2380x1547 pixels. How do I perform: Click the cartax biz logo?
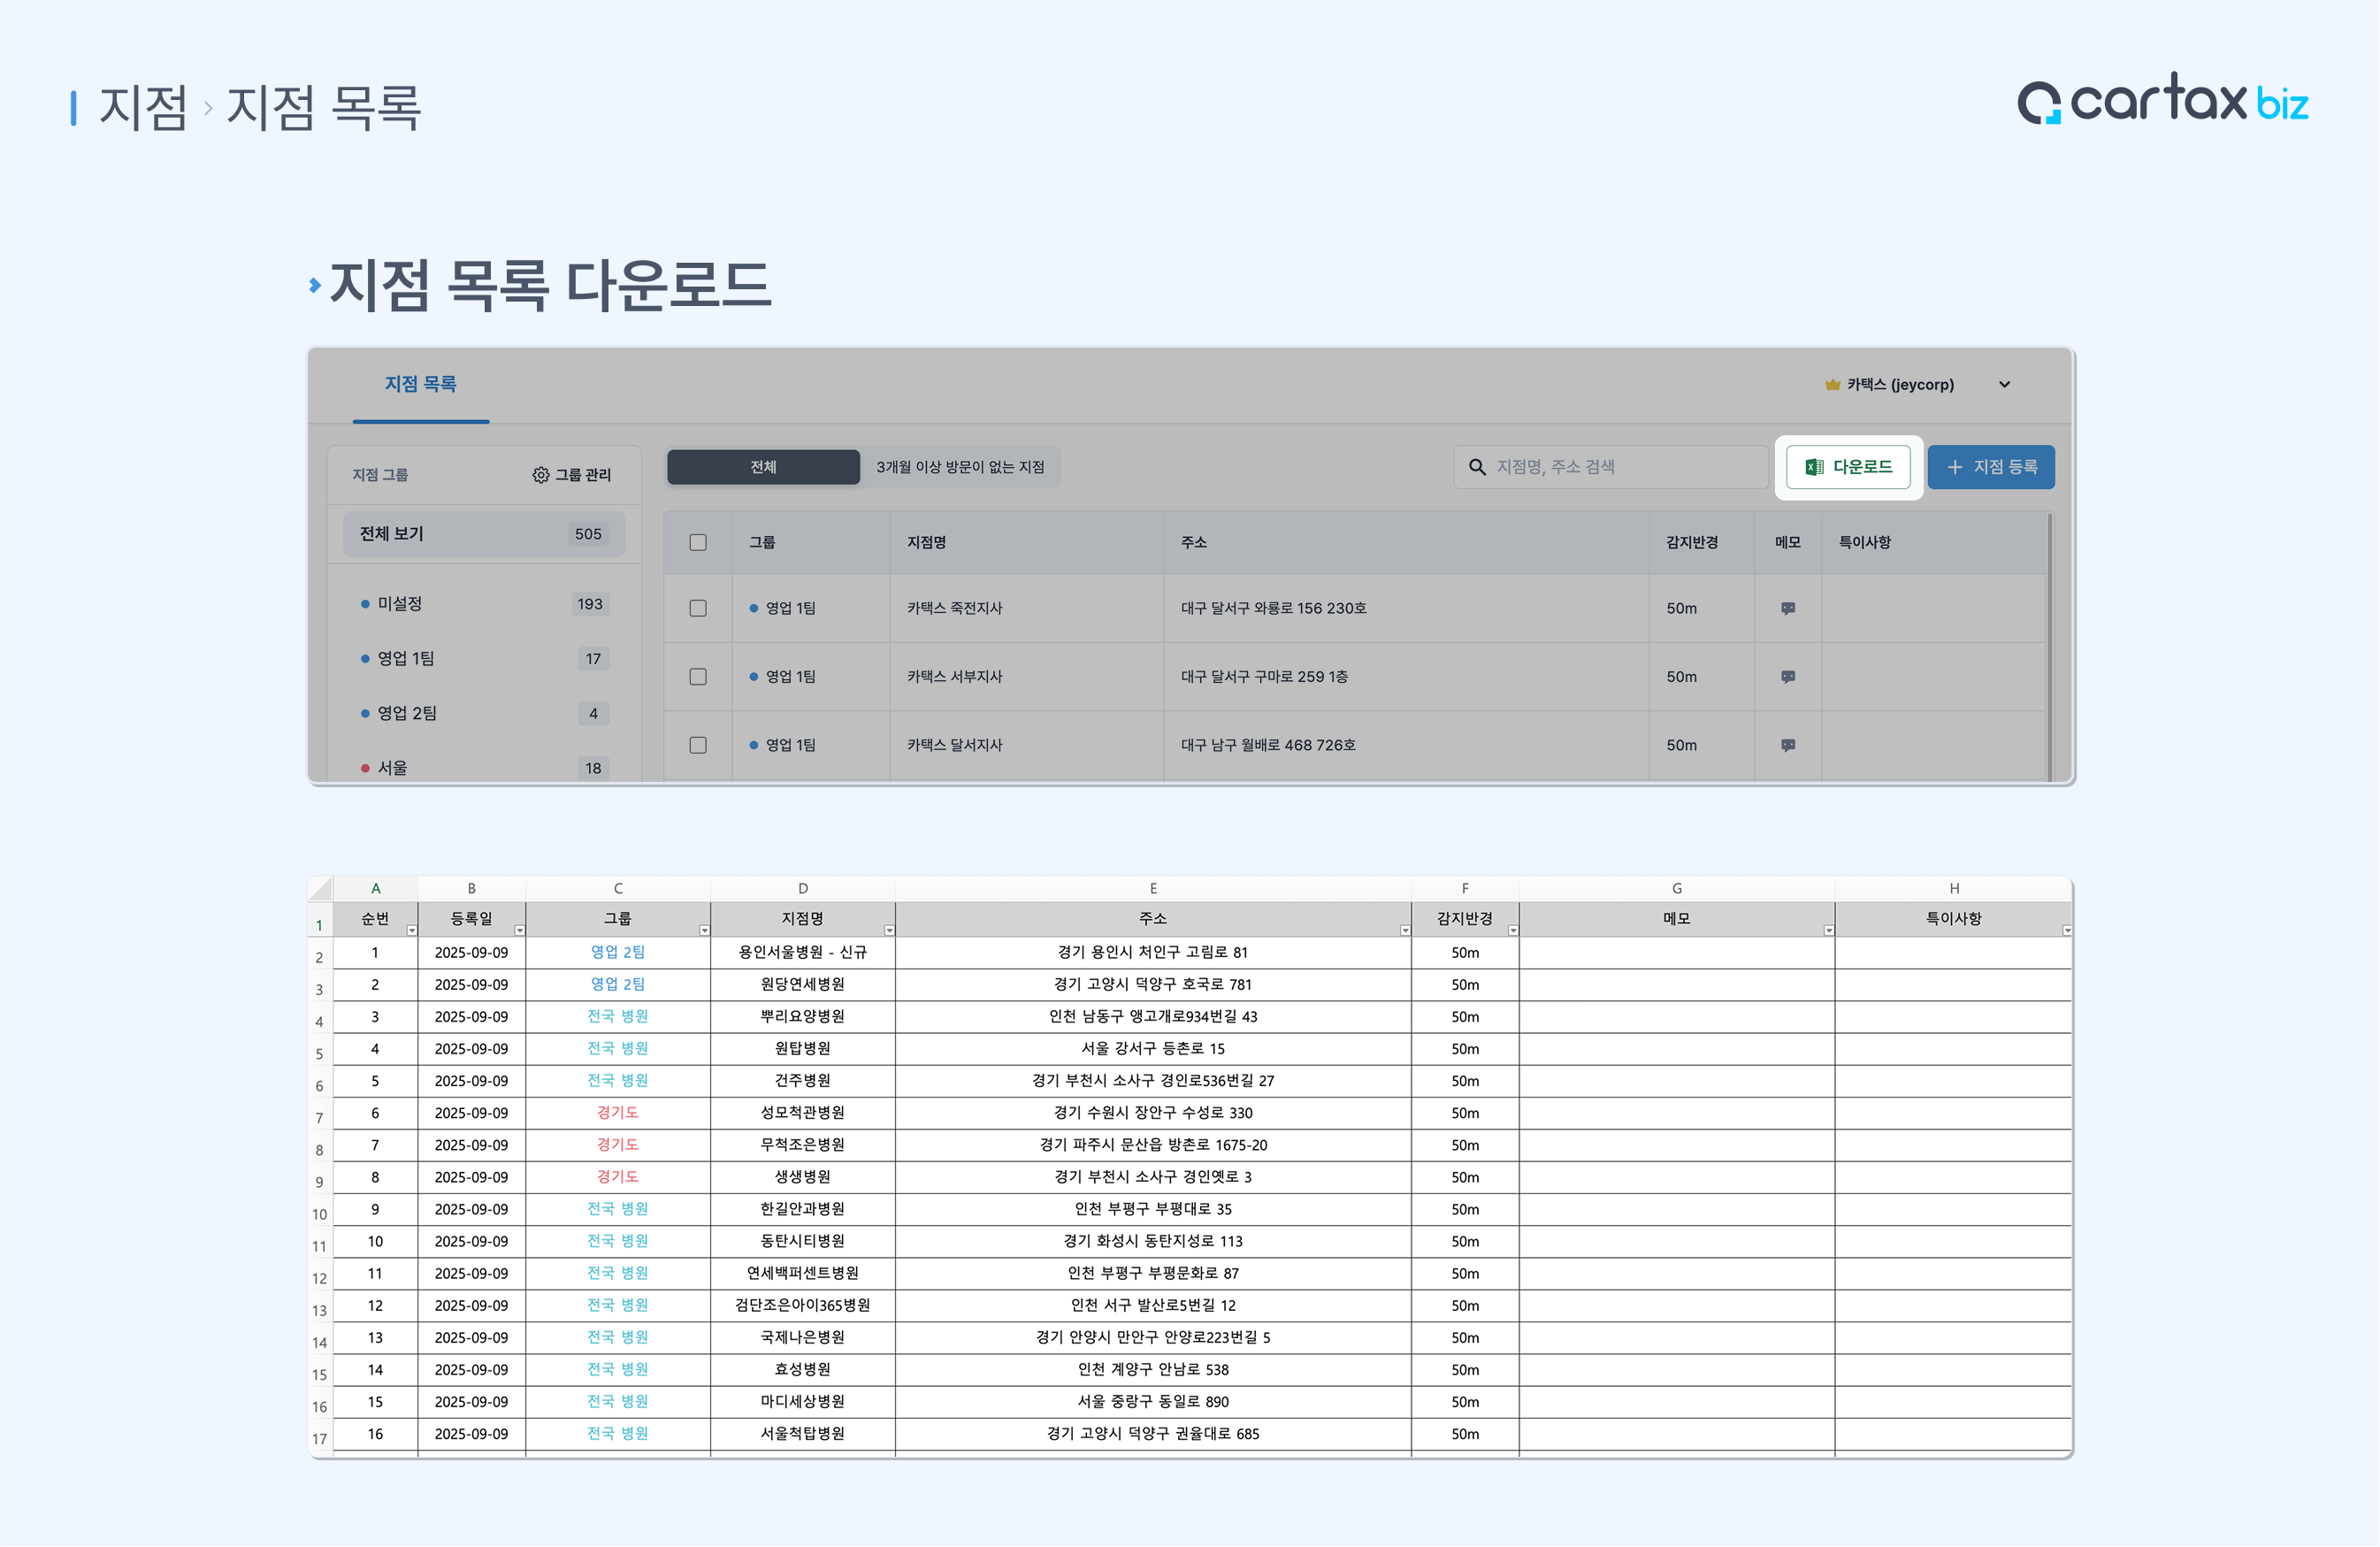2162,99
